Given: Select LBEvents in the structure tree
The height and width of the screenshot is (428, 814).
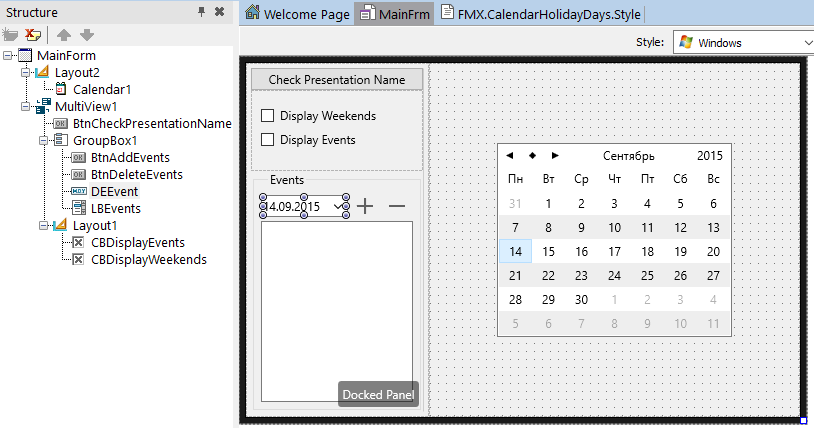Looking at the screenshot, I should pyautogui.click(x=116, y=208).
